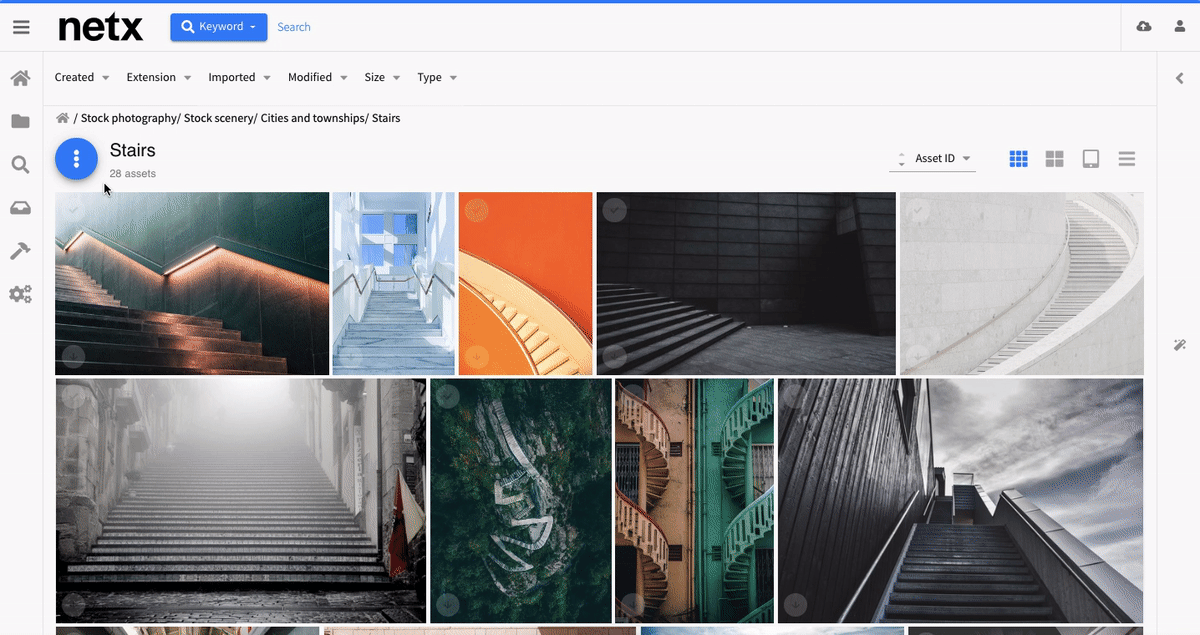Expand the Created filter dropdown

click(82, 78)
